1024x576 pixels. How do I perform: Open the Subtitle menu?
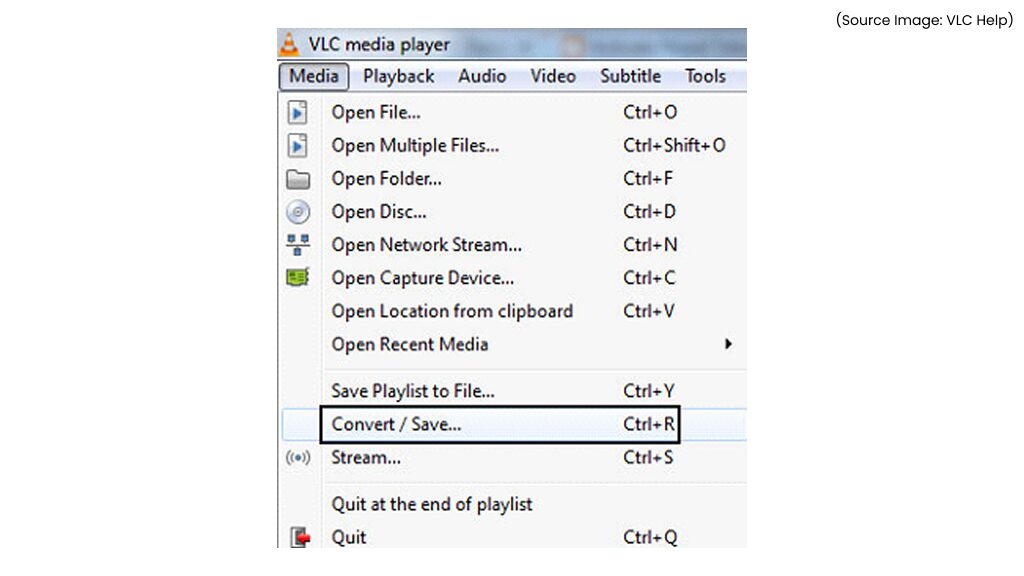[x=630, y=76]
